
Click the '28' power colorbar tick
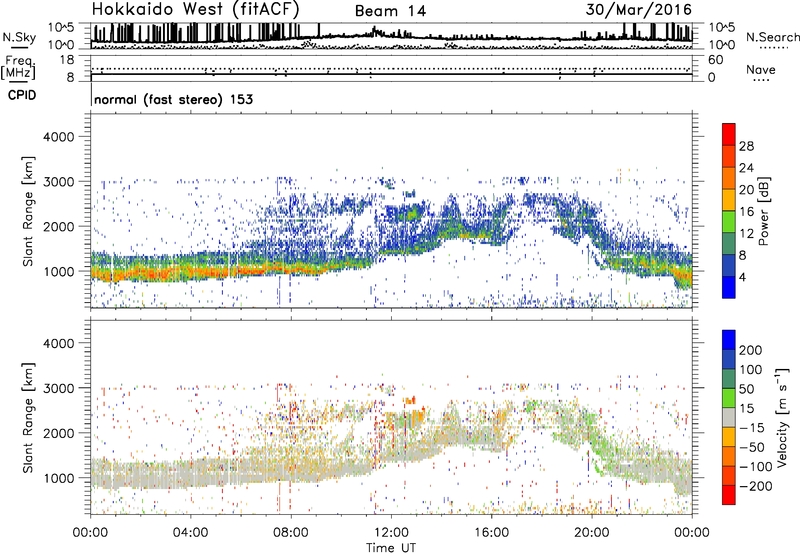[746, 146]
